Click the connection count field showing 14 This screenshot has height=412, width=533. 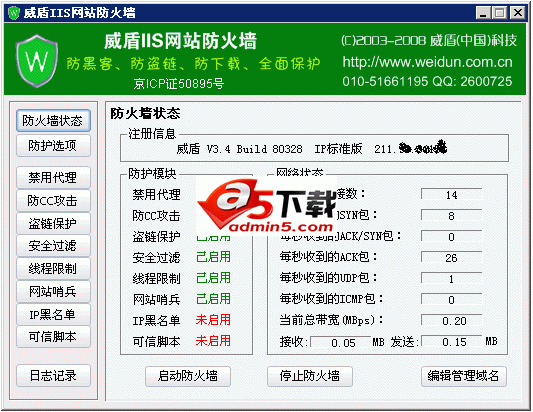coord(451,195)
